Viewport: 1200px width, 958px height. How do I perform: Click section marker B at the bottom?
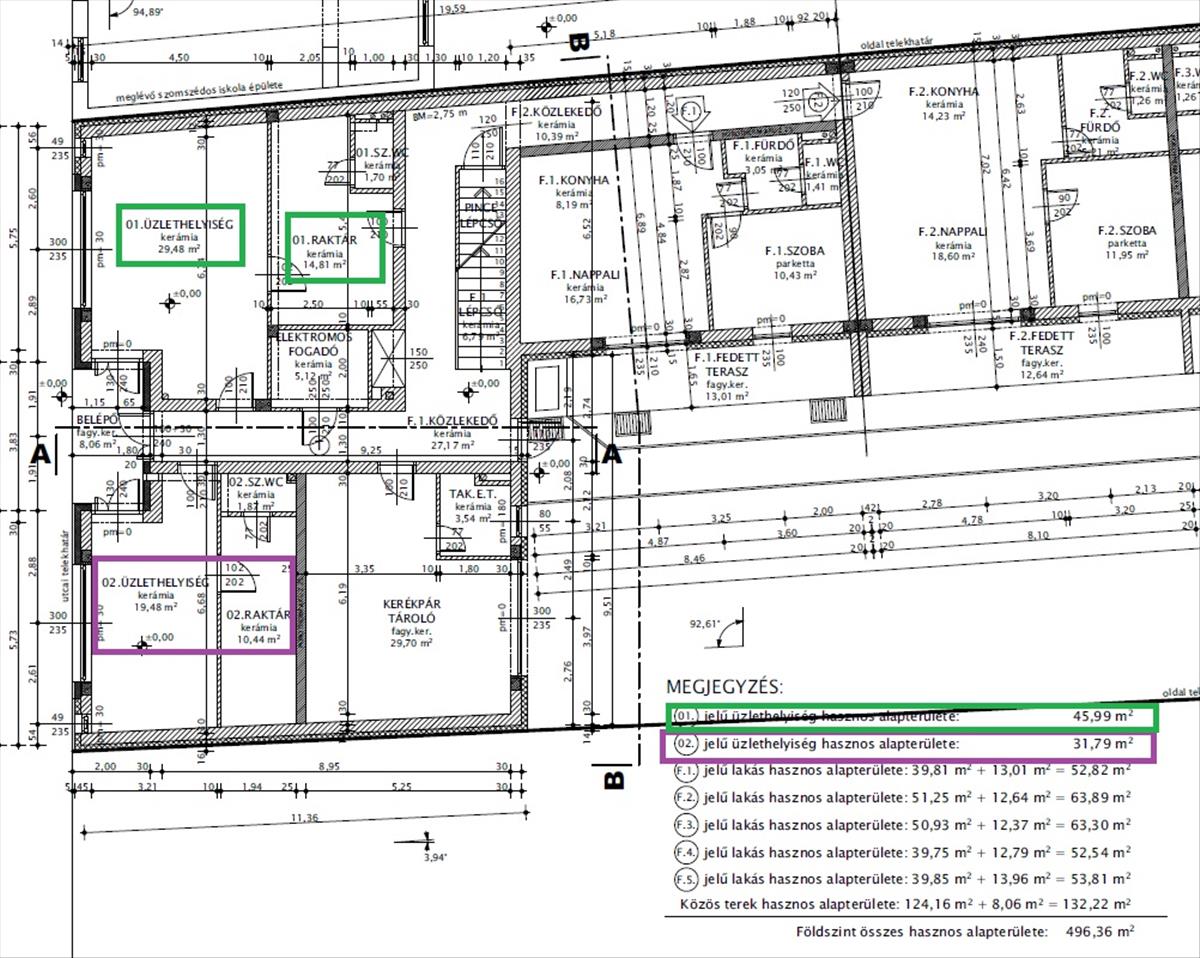tap(613, 778)
